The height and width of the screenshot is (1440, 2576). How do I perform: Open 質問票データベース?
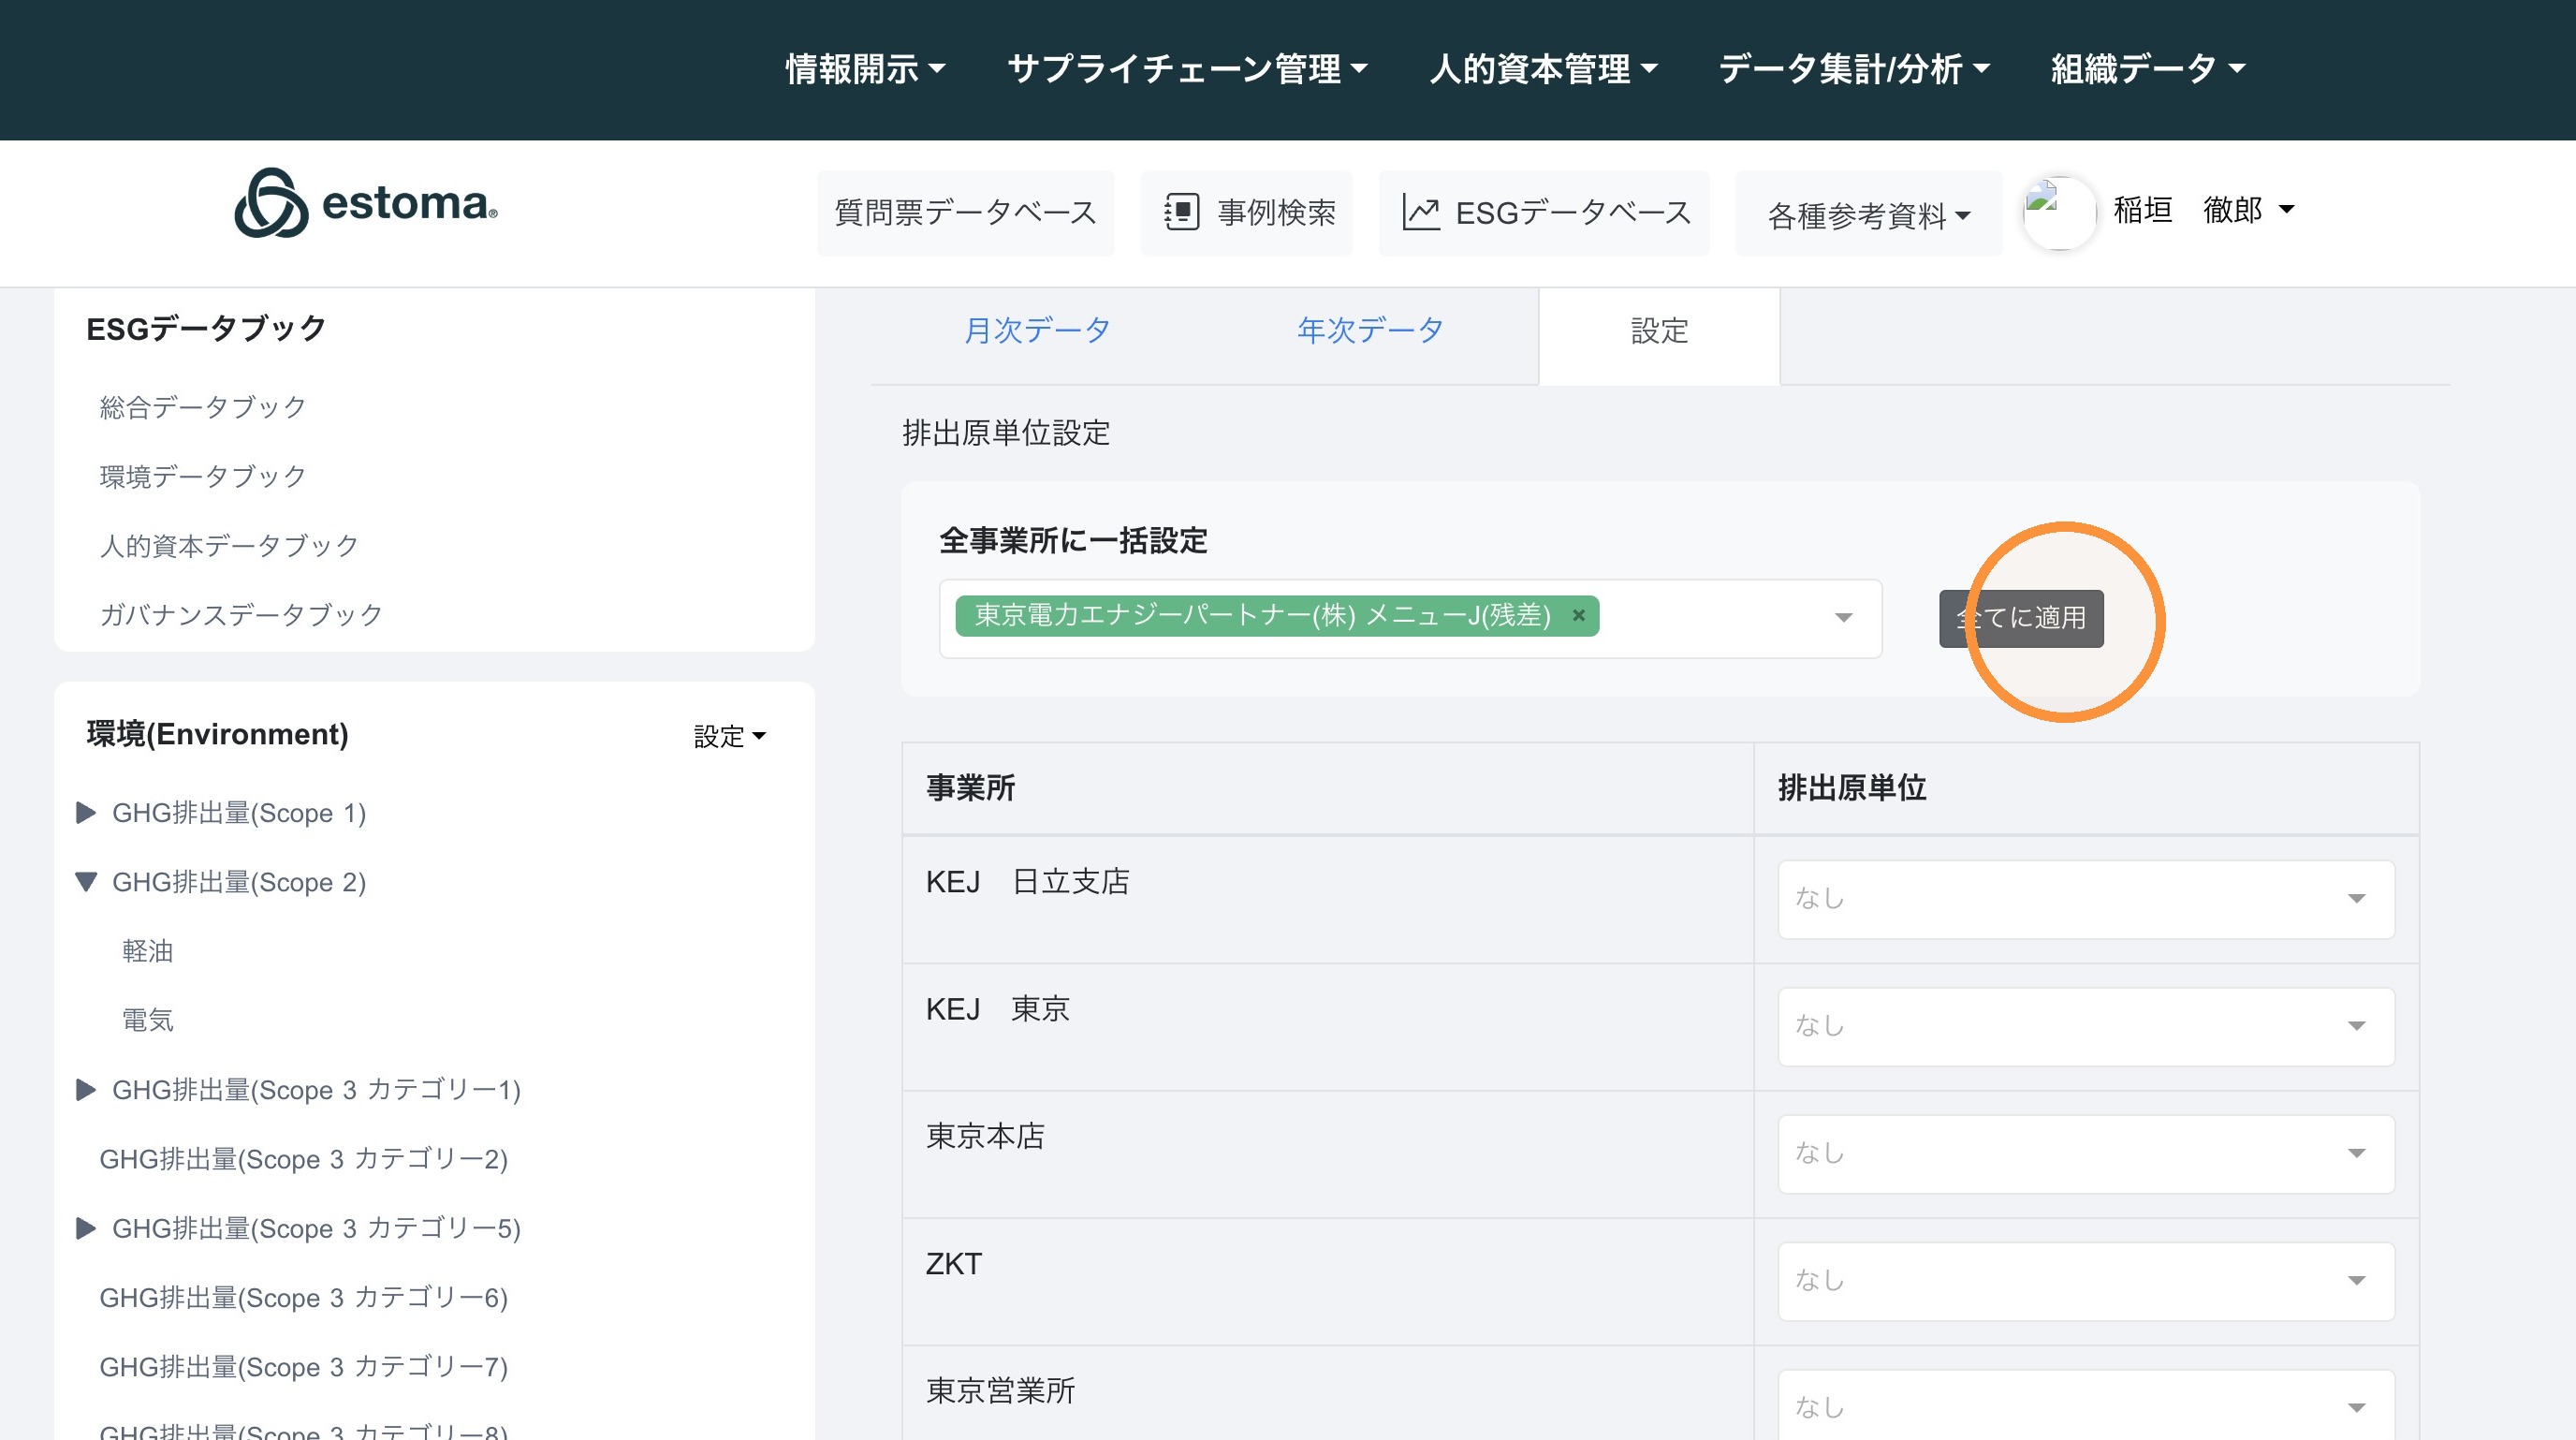pyautogui.click(x=965, y=212)
